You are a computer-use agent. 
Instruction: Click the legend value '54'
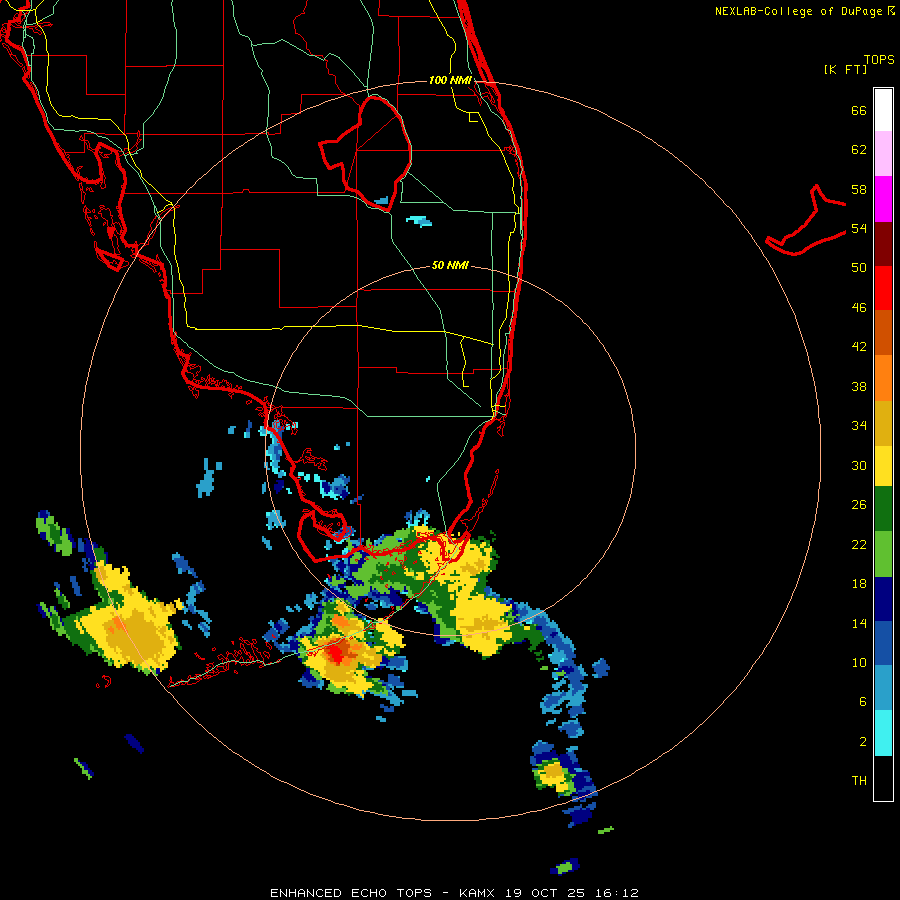(859, 228)
